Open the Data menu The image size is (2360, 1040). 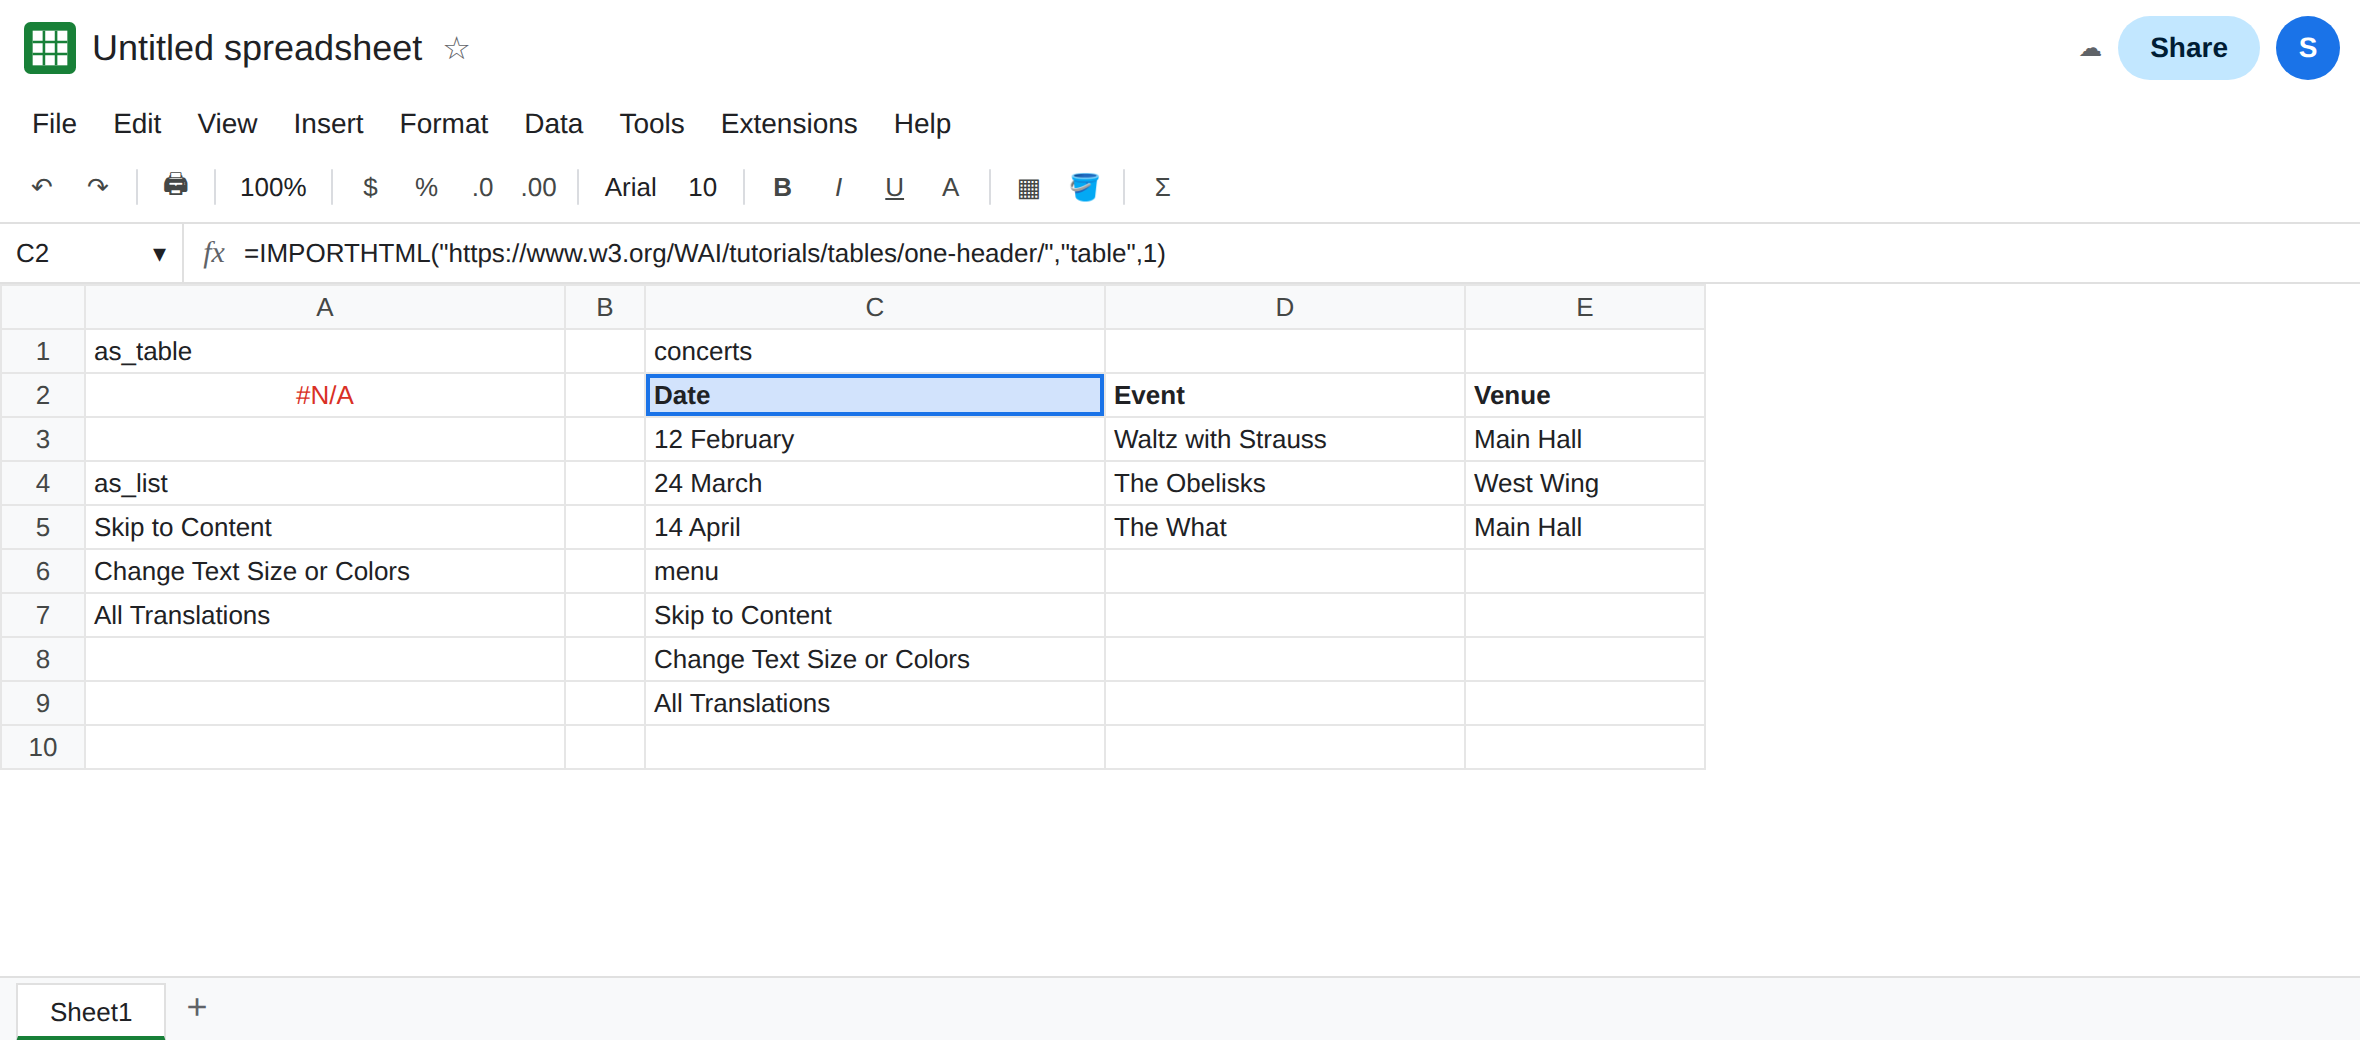tap(553, 123)
